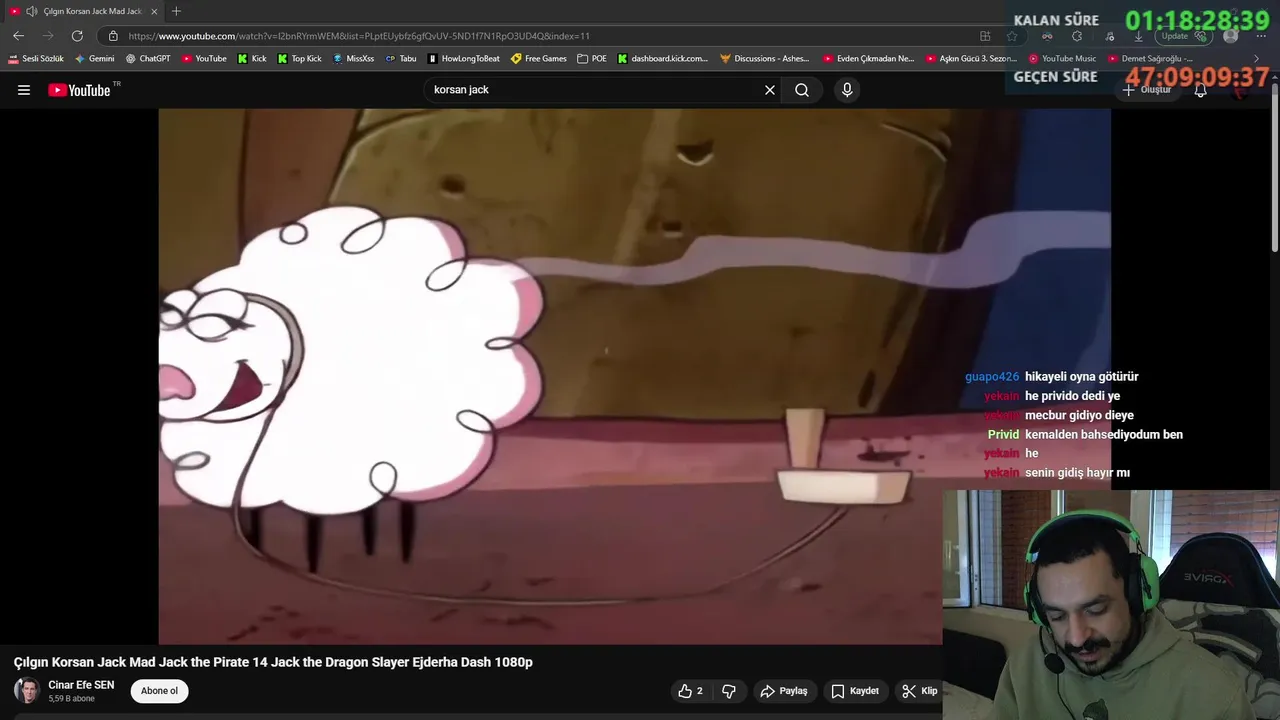Open the YouTube bookmark in bookmarks bar
Image resolution: width=1280 pixels, height=720 pixels.
(x=204, y=59)
